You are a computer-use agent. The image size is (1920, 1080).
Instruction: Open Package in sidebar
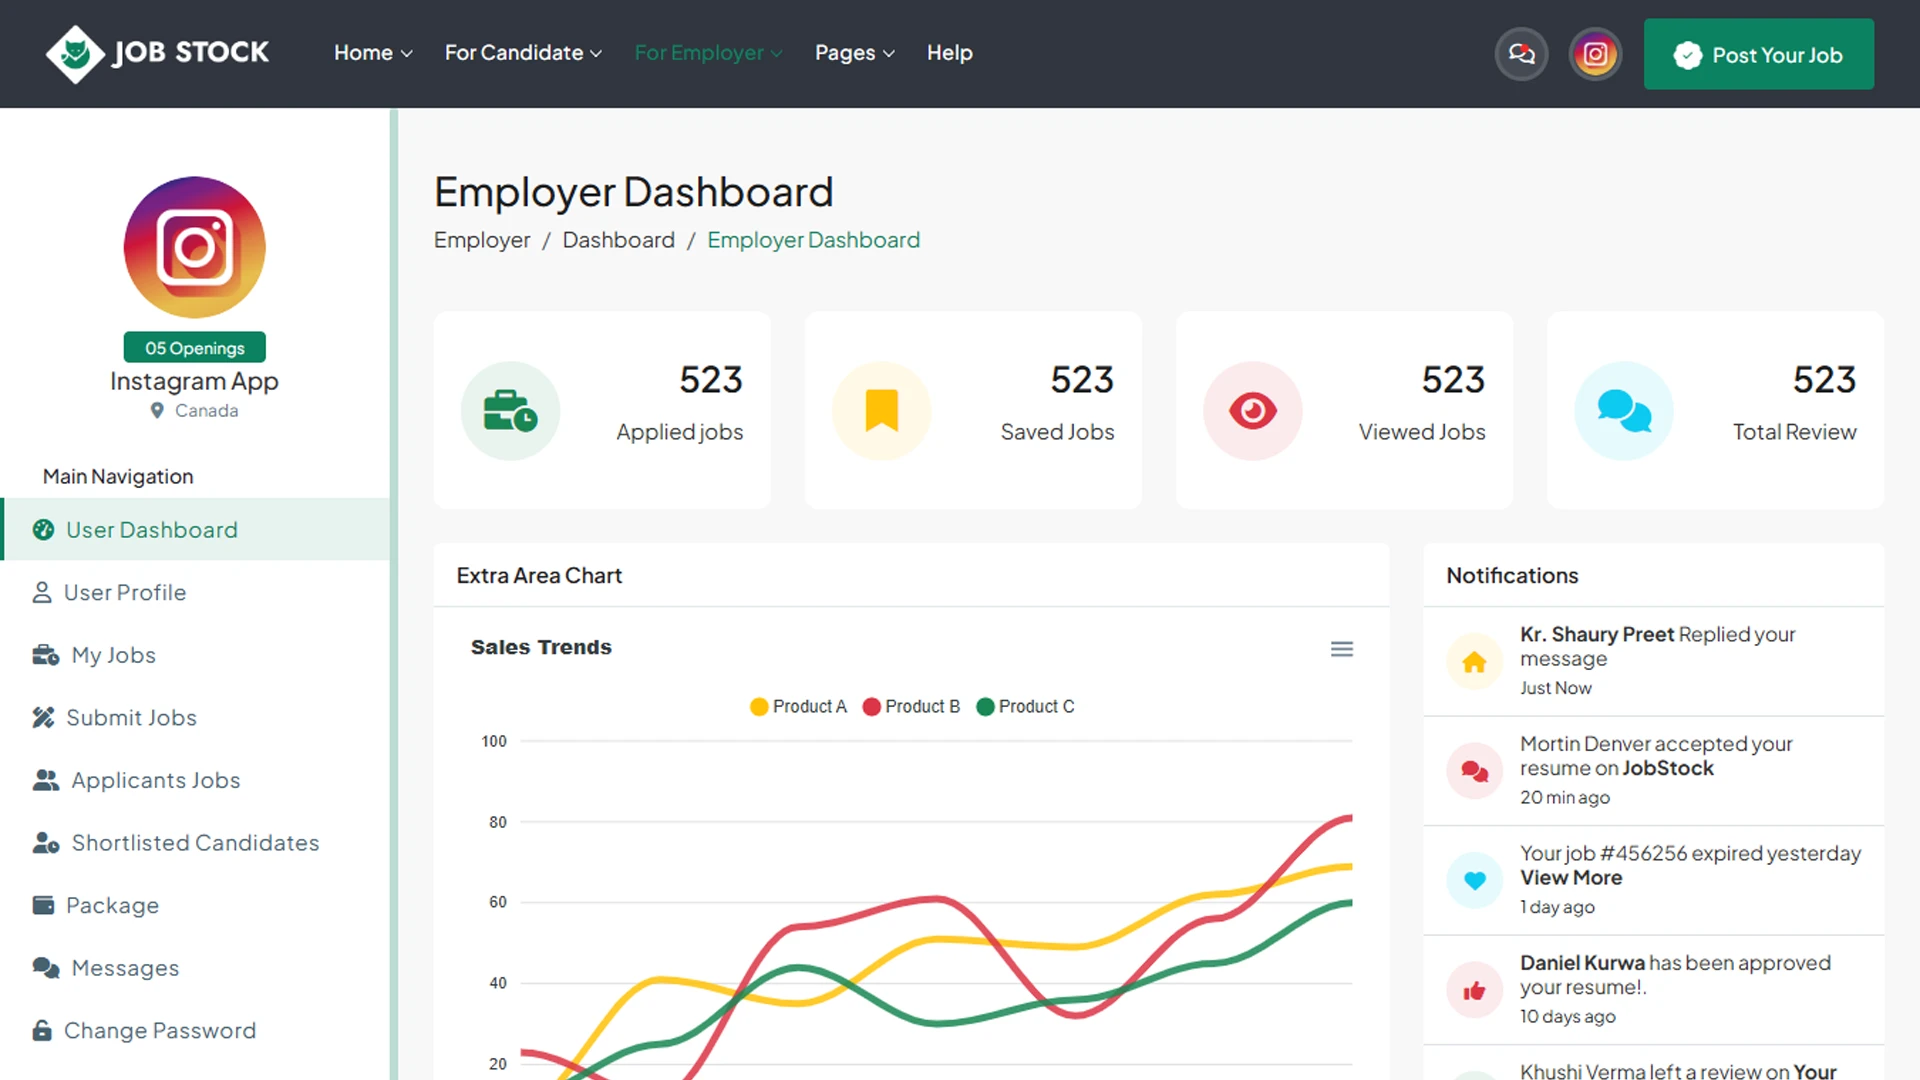tap(196, 905)
